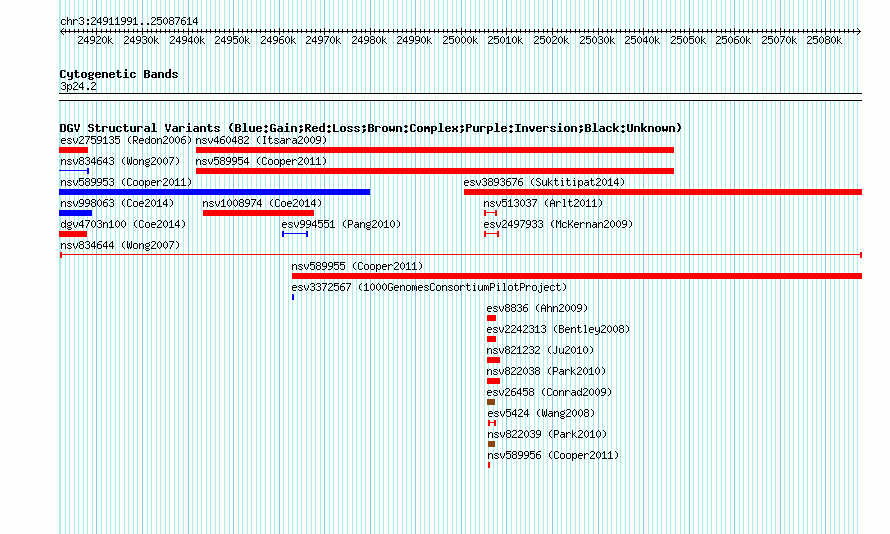Click the chr3:24911991..25087614 coordinate label
This screenshot has width=890, height=534.
coord(129,21)
